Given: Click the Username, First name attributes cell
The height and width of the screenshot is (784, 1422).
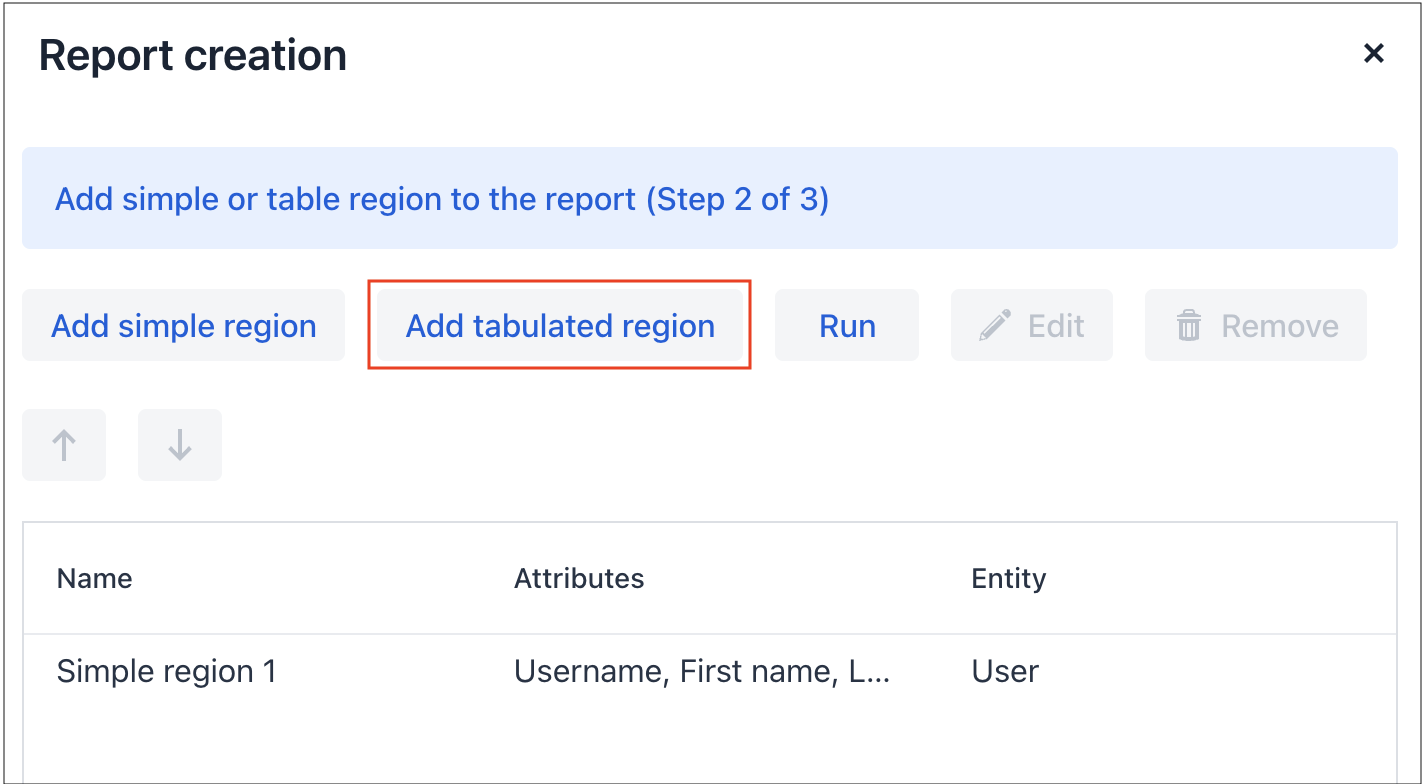Looking at the screenshot, I should [x=701, y=671].
